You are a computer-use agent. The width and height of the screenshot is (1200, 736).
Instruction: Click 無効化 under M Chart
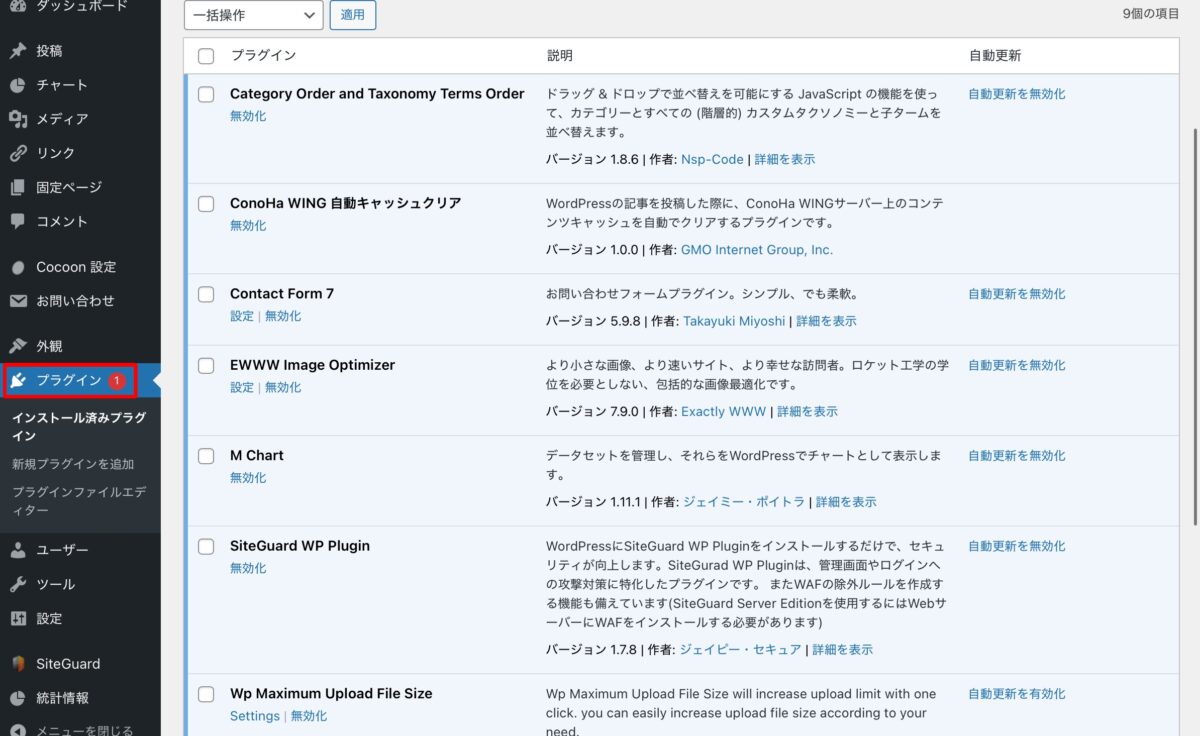[248, 478]
